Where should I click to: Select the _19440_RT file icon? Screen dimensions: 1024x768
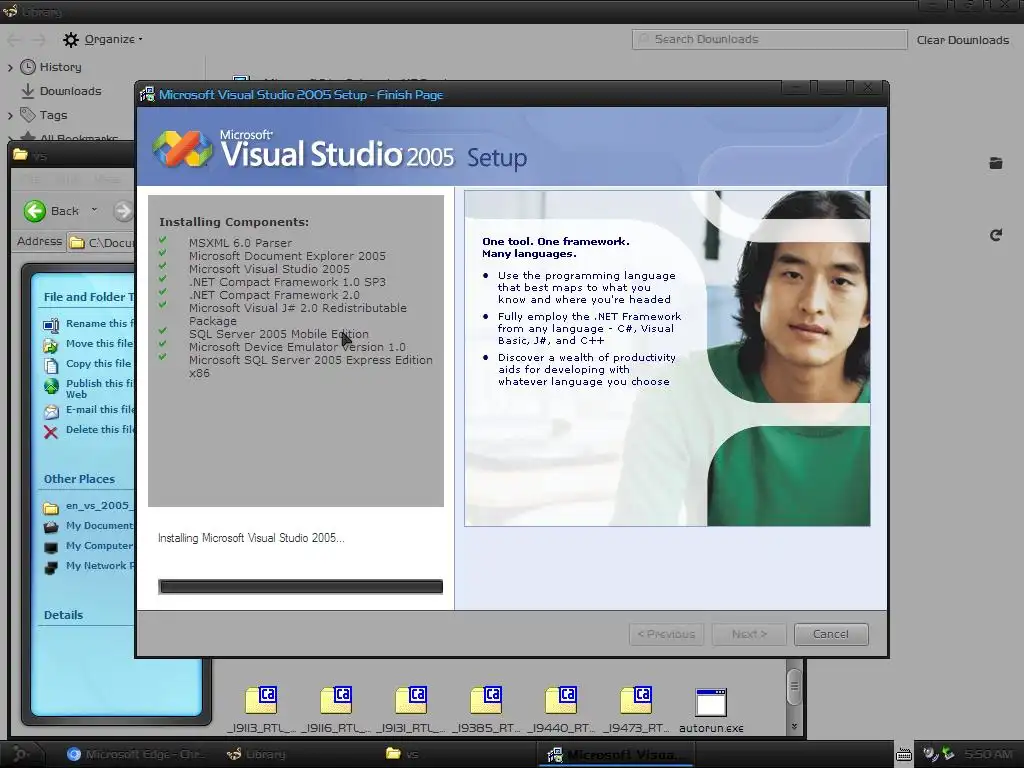pyautogui.click(x=562, y=701)
